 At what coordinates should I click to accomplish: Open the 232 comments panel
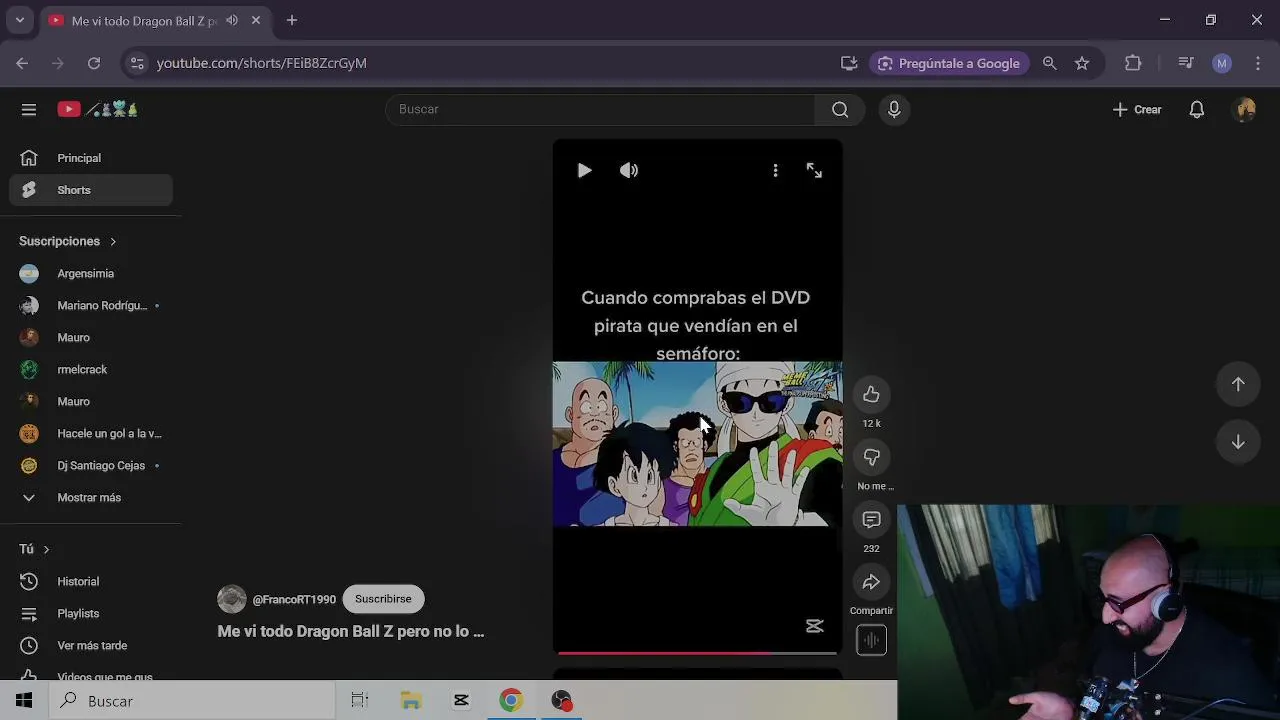[871, 520]
